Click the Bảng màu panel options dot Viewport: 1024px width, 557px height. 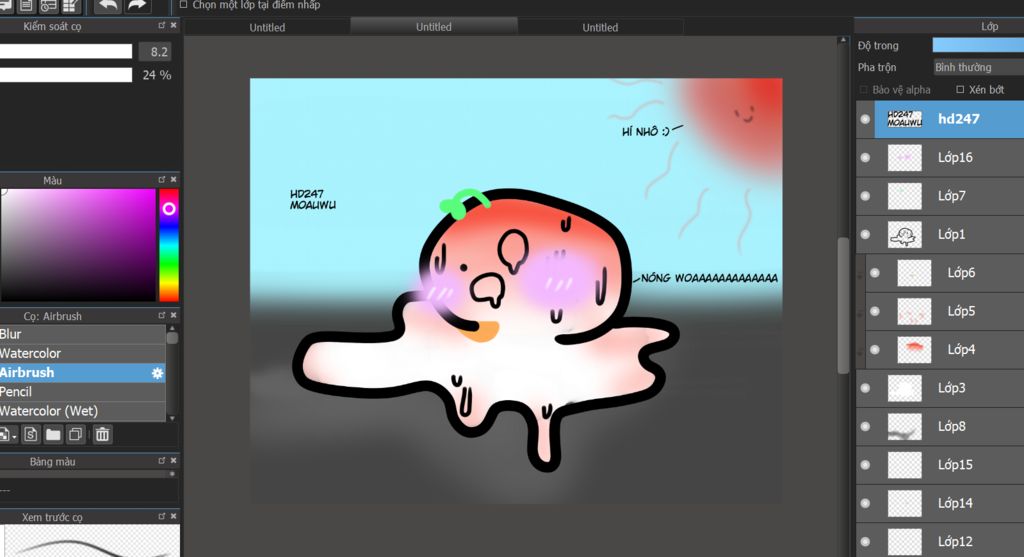[x=172, y=474]
